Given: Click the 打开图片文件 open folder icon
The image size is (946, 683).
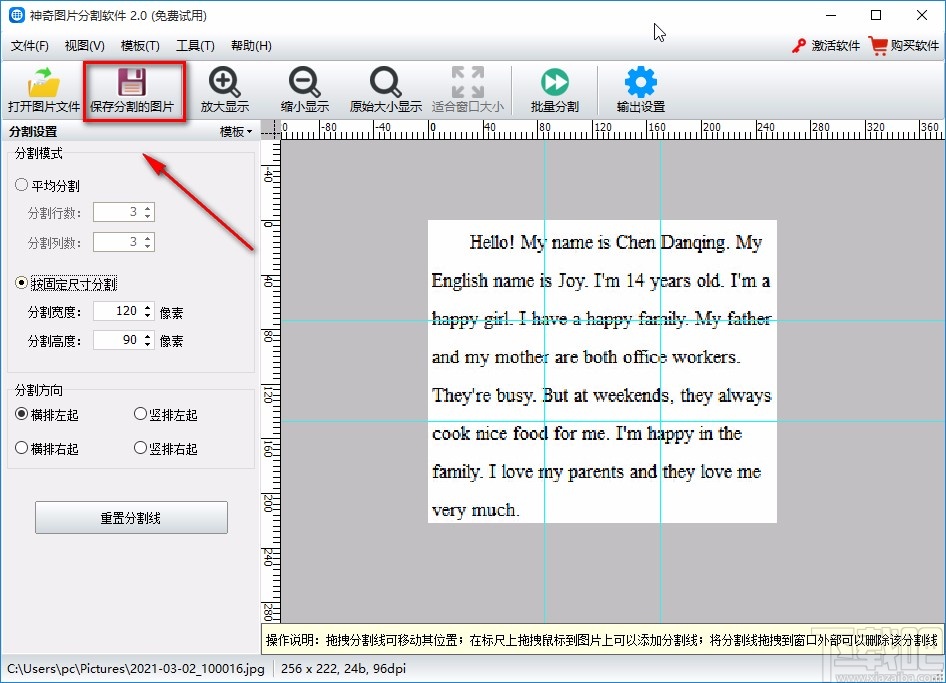Looking at the screenshot, I should (43, 83).
